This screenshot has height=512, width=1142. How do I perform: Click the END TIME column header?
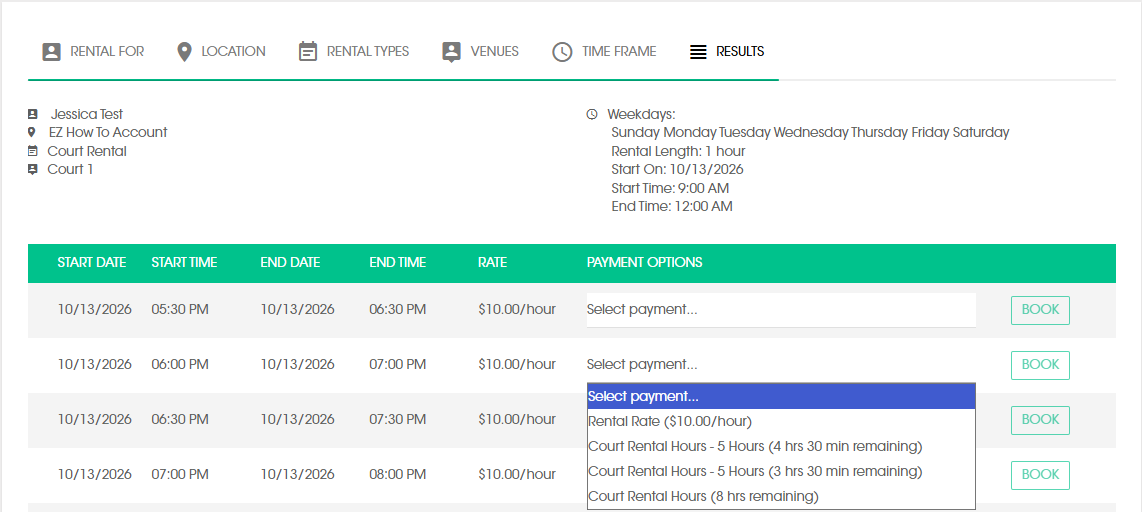(398, 263)
